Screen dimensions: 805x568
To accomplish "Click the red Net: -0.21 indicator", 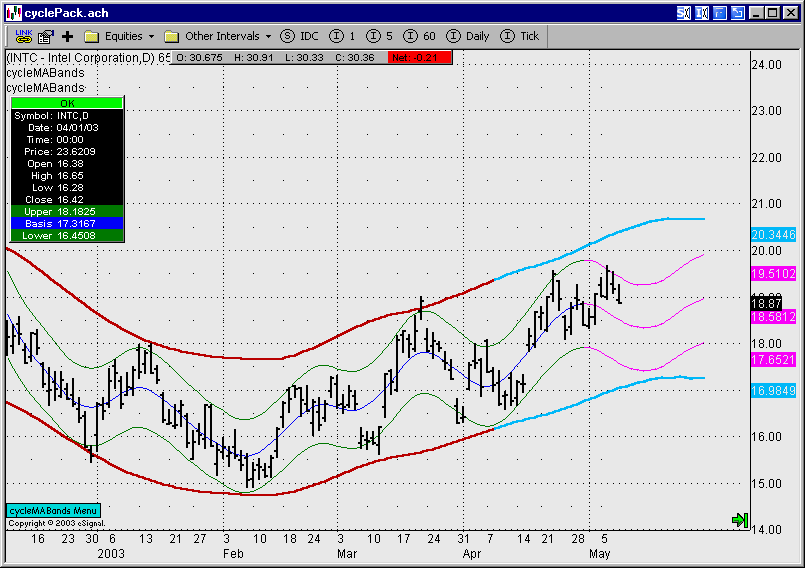I will click(x=420, y=58).
